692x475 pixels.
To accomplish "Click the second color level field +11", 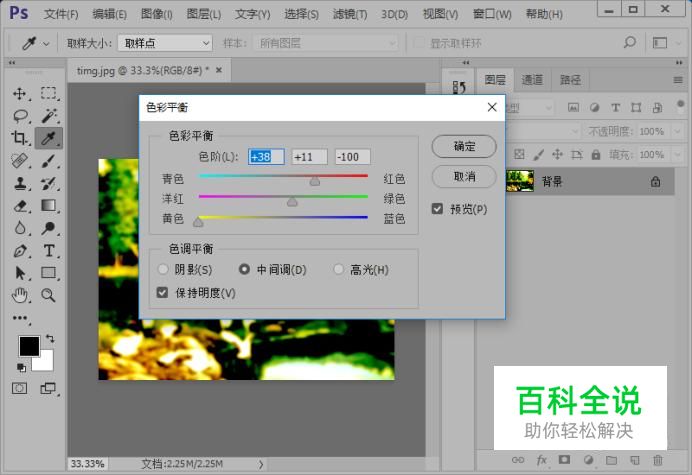I will point(309,157).
